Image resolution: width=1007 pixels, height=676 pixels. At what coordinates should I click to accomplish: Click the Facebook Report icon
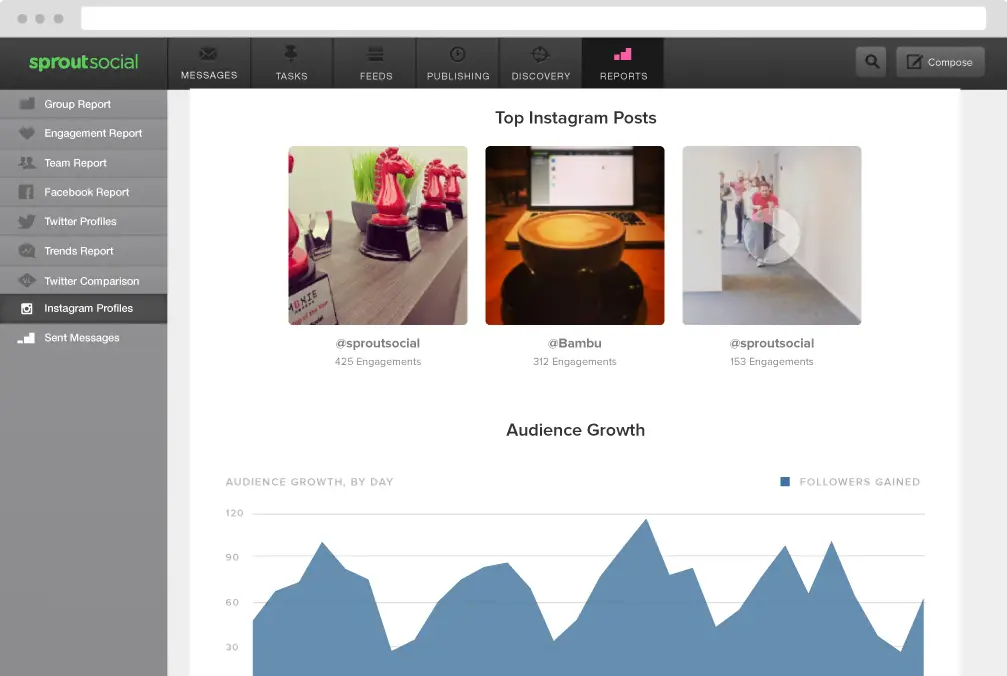(x=26, y=192)
